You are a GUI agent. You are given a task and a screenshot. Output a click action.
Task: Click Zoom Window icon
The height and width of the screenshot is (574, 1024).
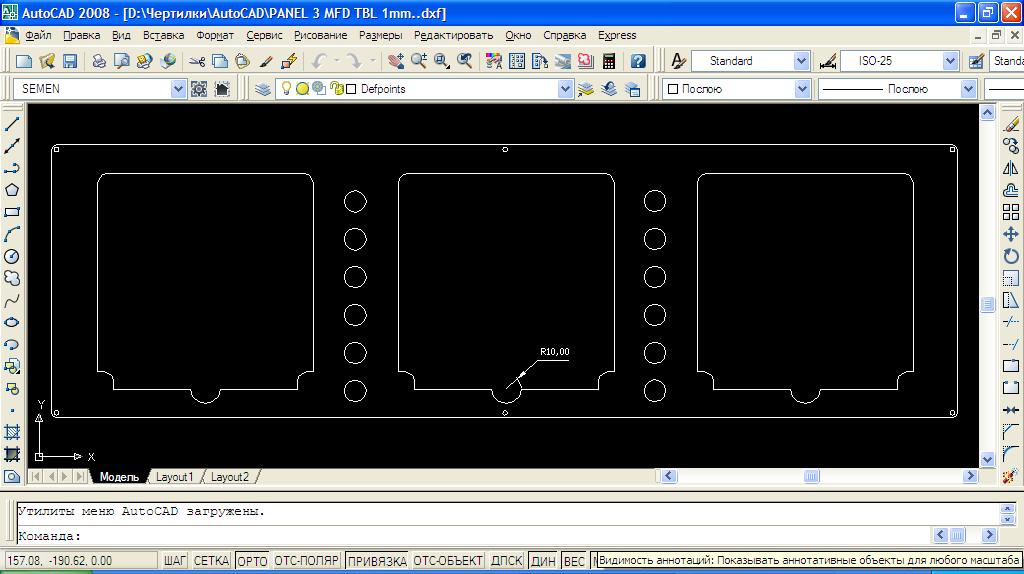(442, 61)
